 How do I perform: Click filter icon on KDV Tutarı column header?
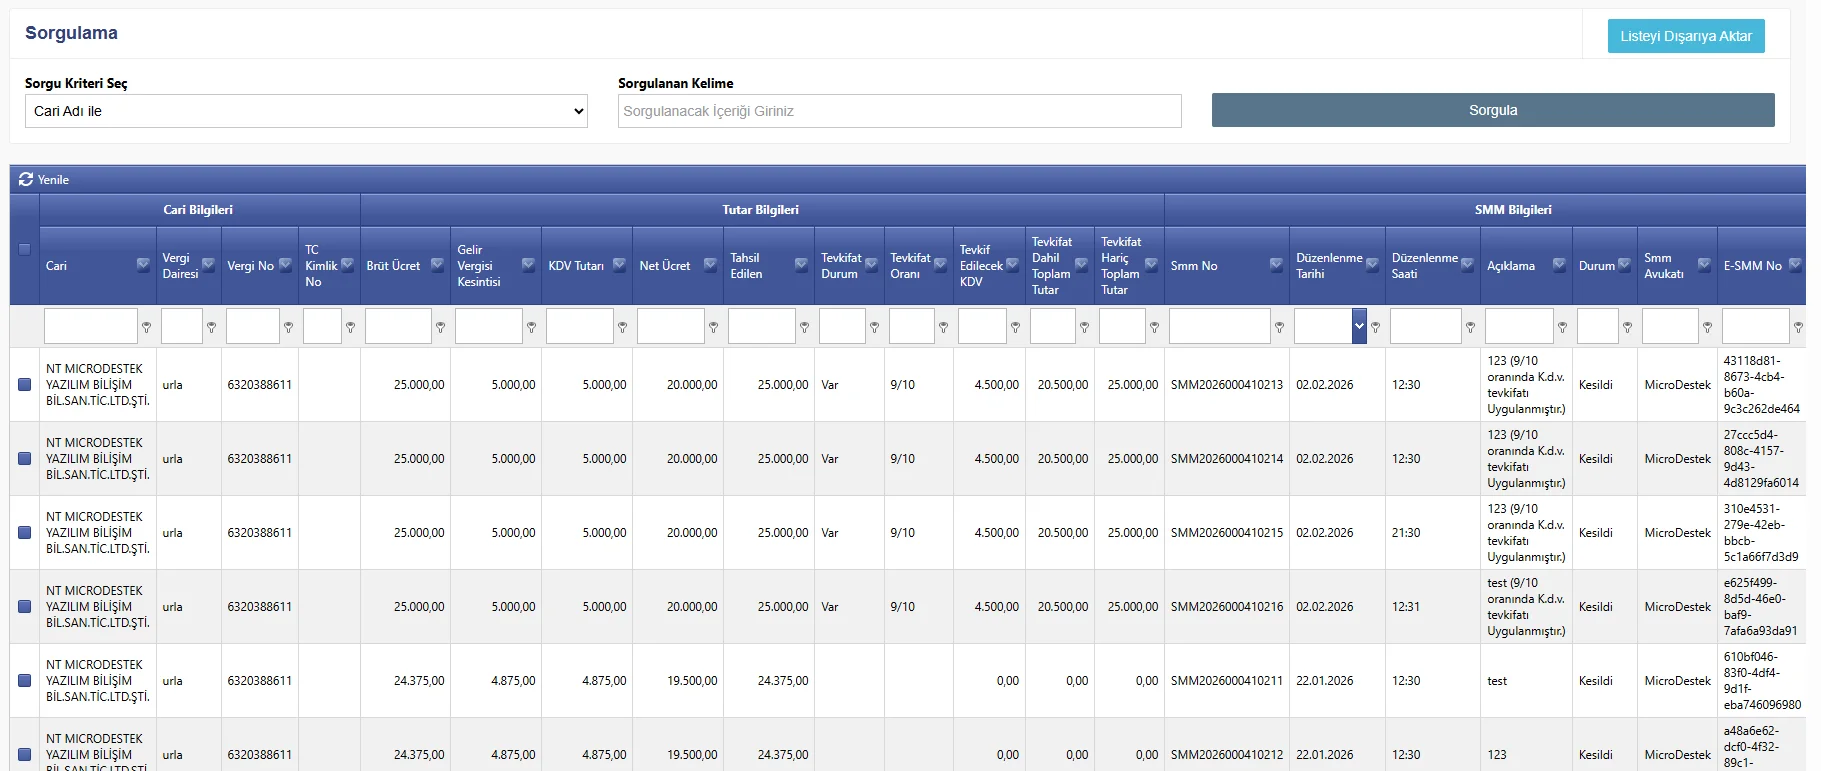tap(619, 265)
